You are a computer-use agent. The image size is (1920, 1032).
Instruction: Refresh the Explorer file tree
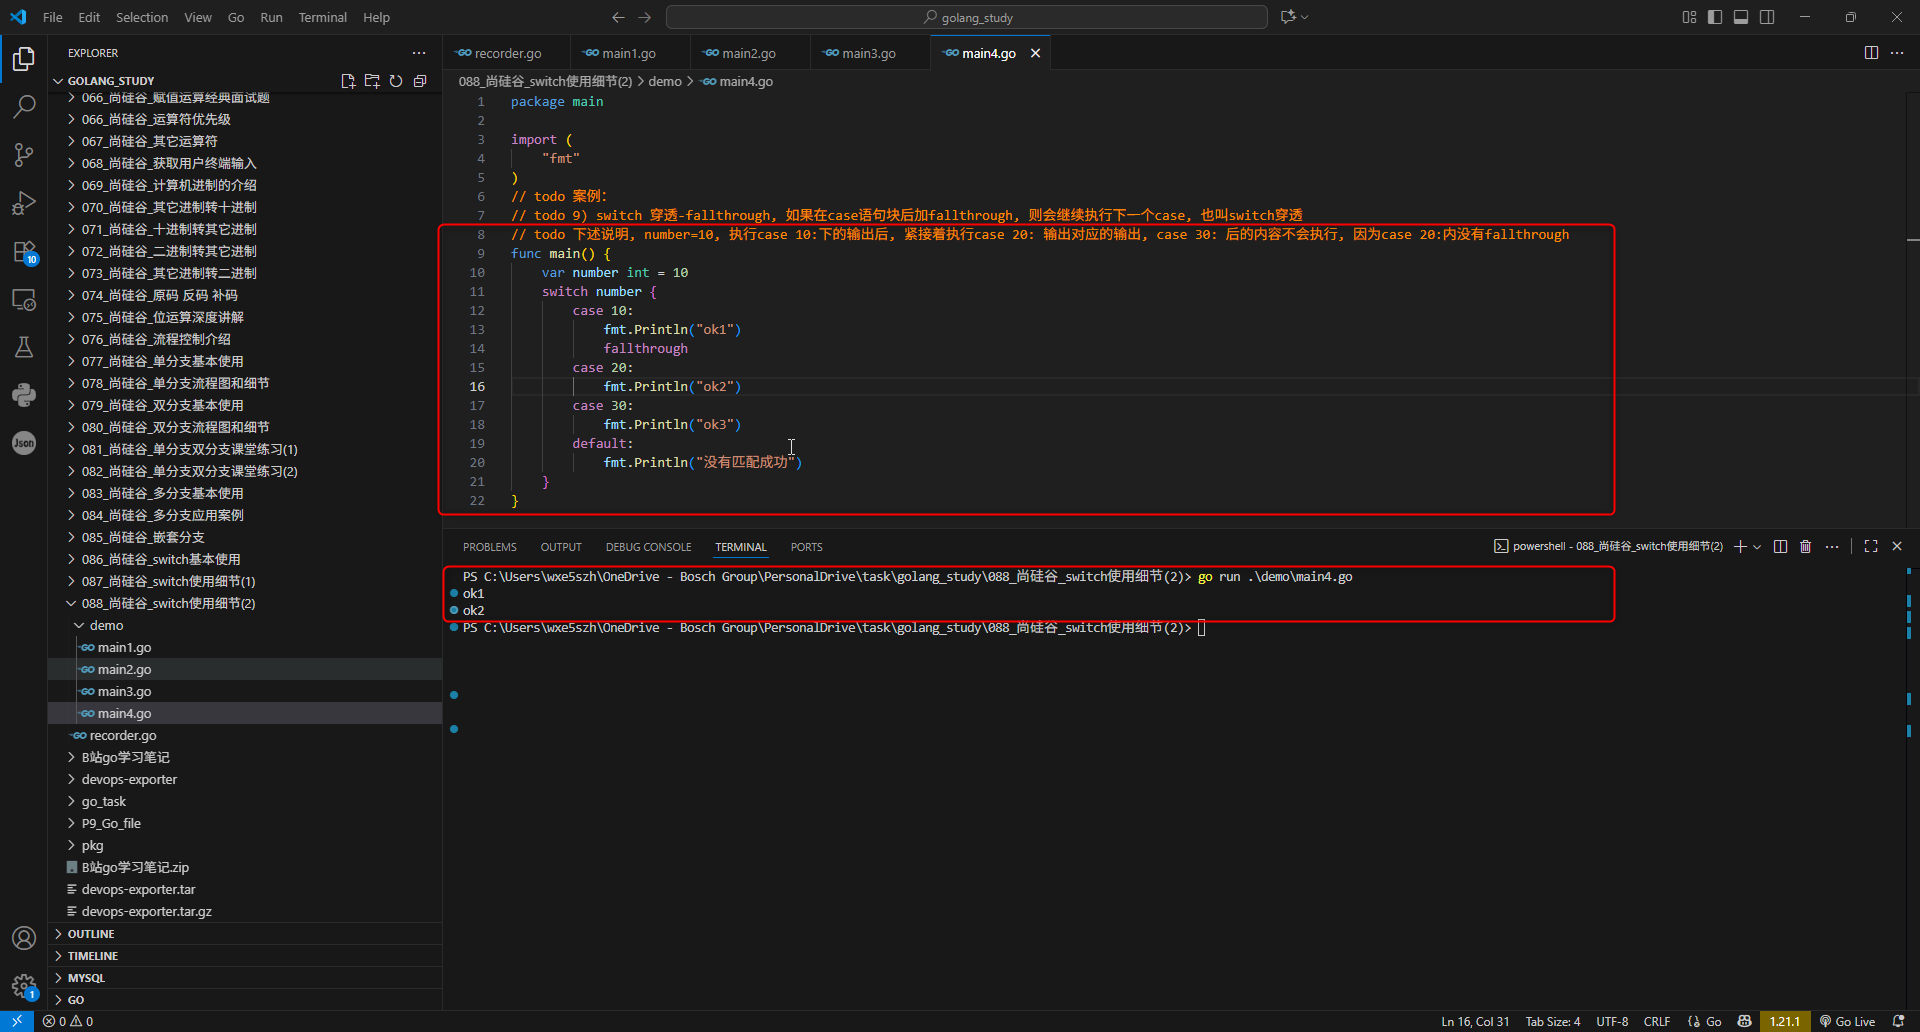396,81
